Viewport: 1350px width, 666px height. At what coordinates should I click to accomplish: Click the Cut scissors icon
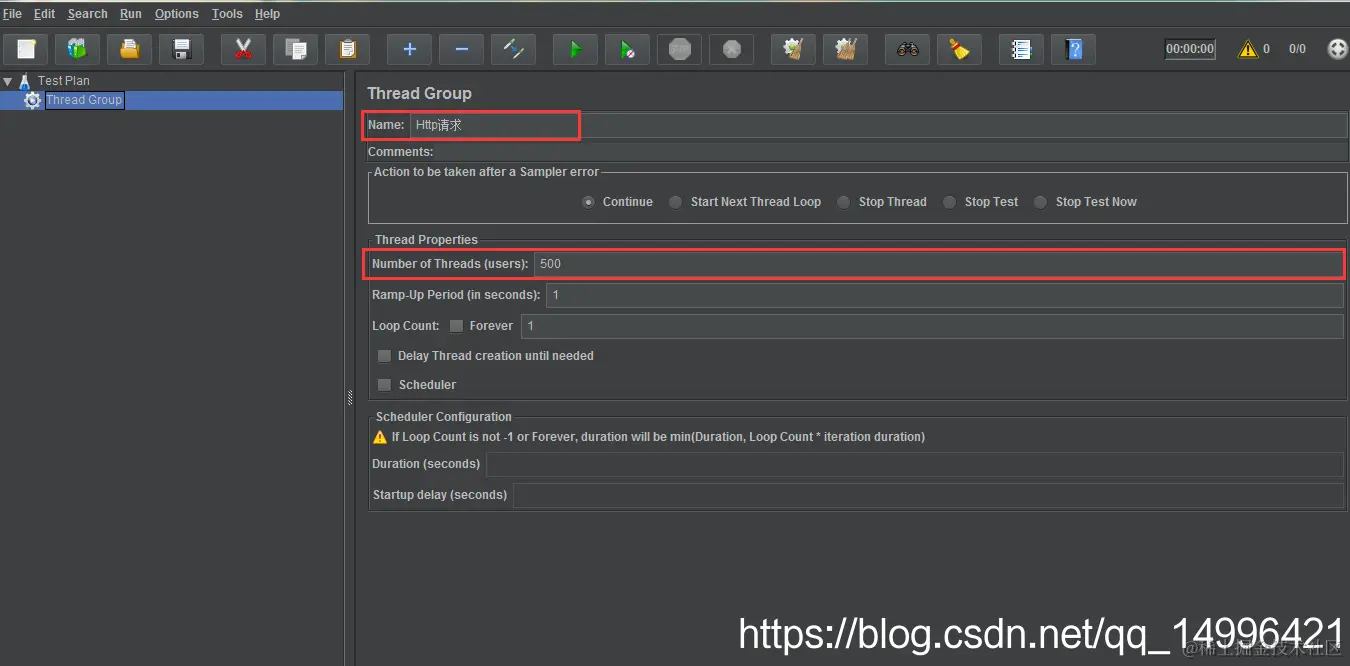click(243, 49)
